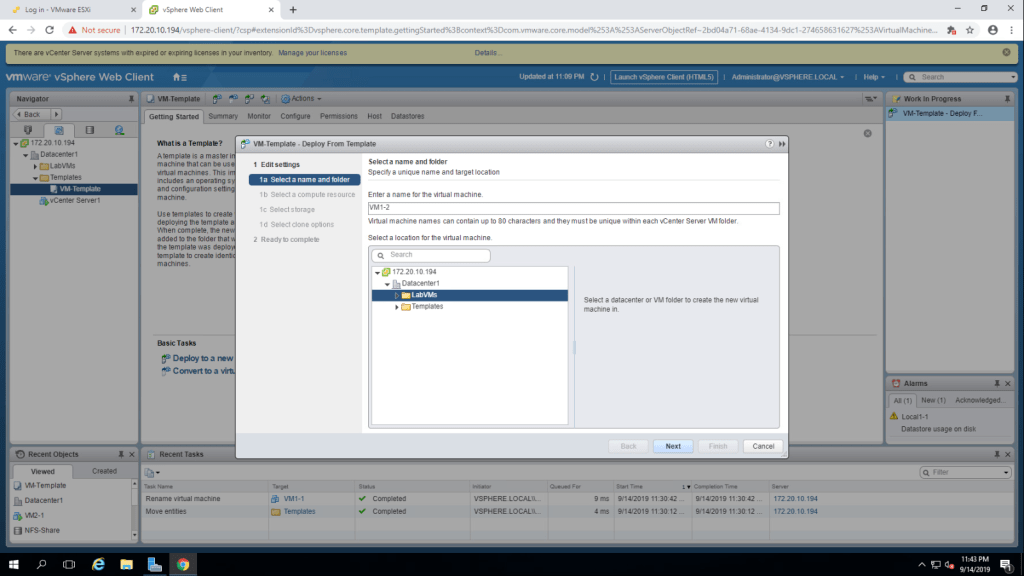1024x576 pixels.
Task: Switch to the Created tab in Recent Objects
Action: 104,471
